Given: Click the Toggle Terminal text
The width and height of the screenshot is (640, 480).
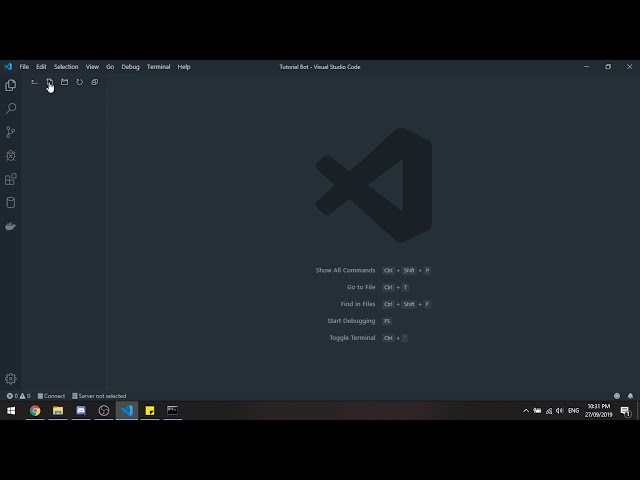Looking at the screenshot, I should 352,338.
